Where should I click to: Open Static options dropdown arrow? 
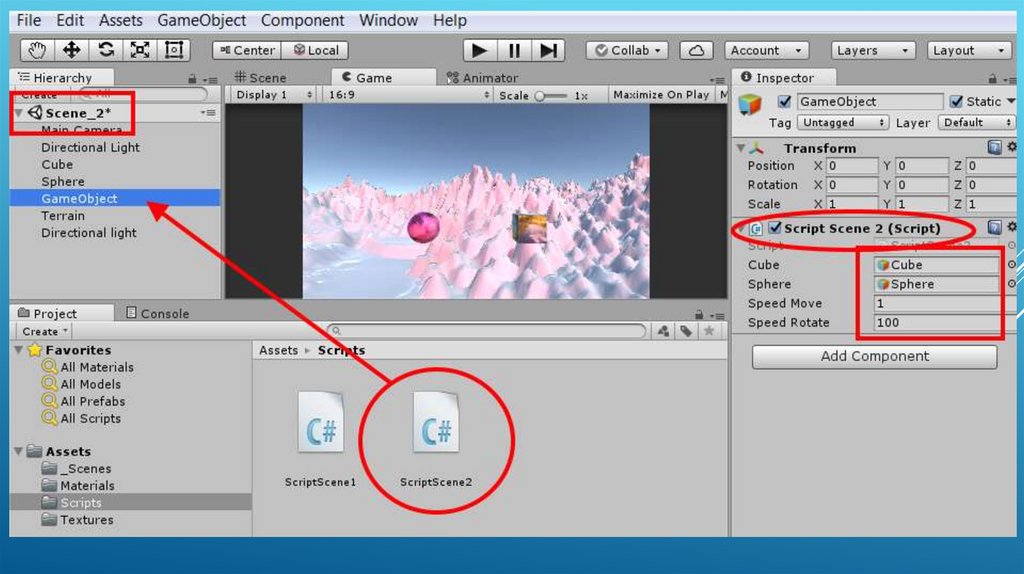(1011, 101)
